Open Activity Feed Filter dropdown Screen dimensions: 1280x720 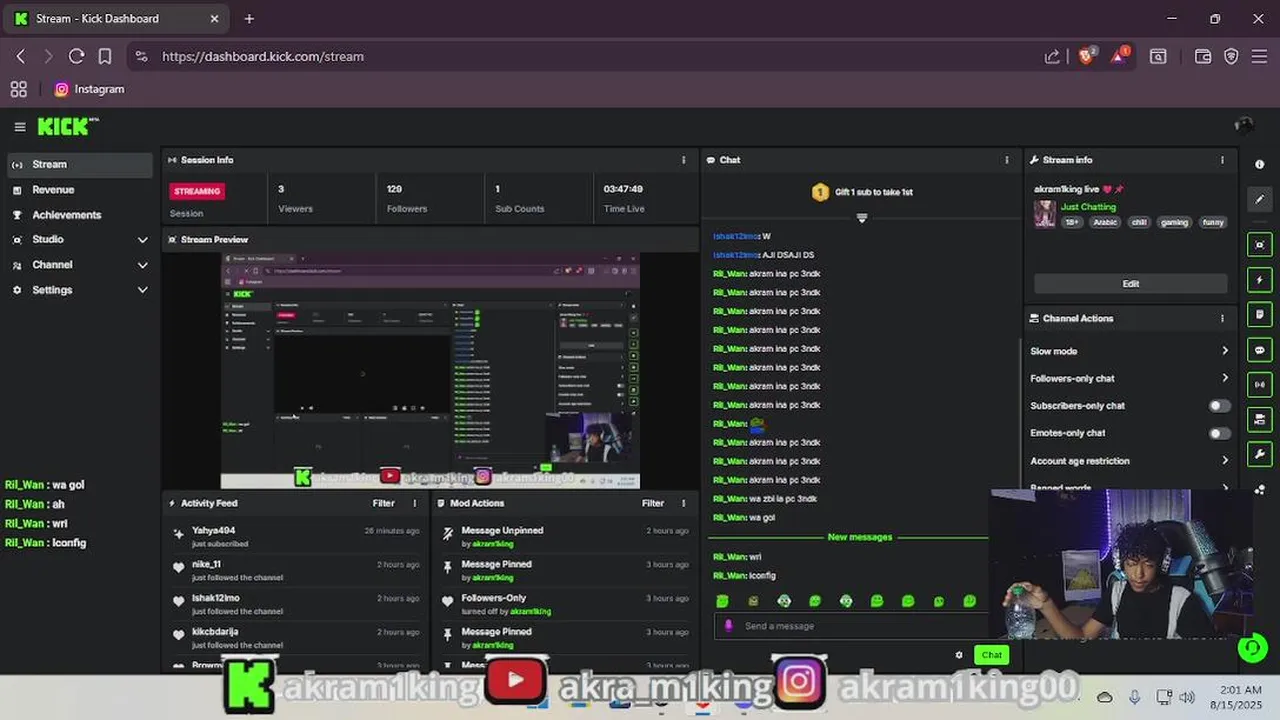pos(384,503)
